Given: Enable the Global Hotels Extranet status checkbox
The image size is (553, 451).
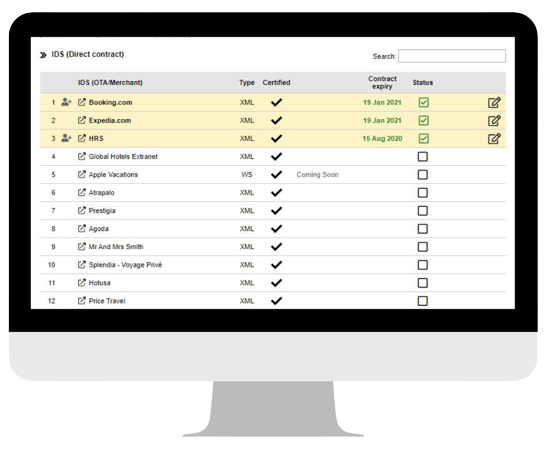Looking at the screenshot, I should point(423,157).
